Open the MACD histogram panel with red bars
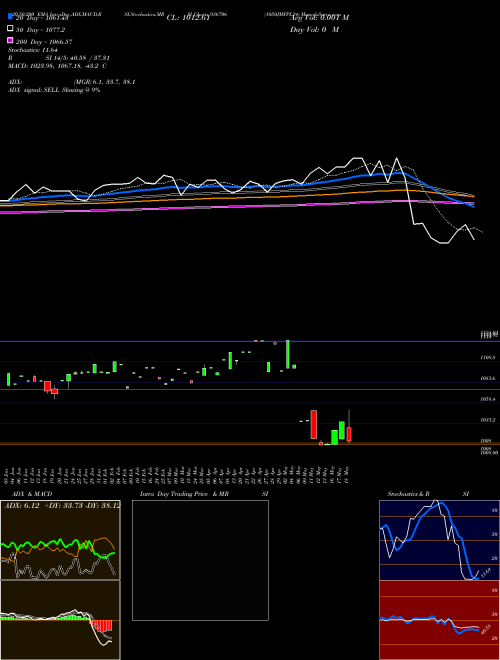Image resolution: width=500 pixels, height=660 pixels. pos(60,620)
